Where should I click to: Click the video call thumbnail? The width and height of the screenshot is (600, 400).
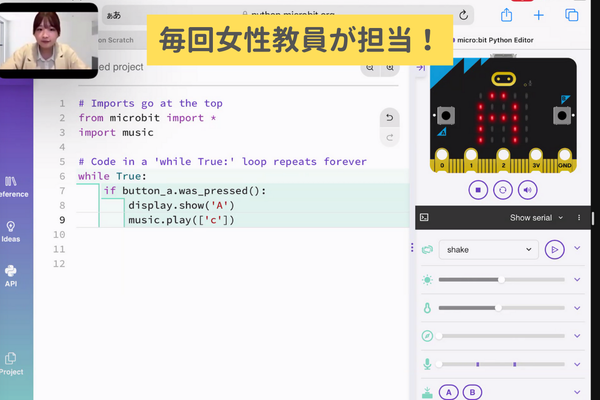tap(49, 40)
